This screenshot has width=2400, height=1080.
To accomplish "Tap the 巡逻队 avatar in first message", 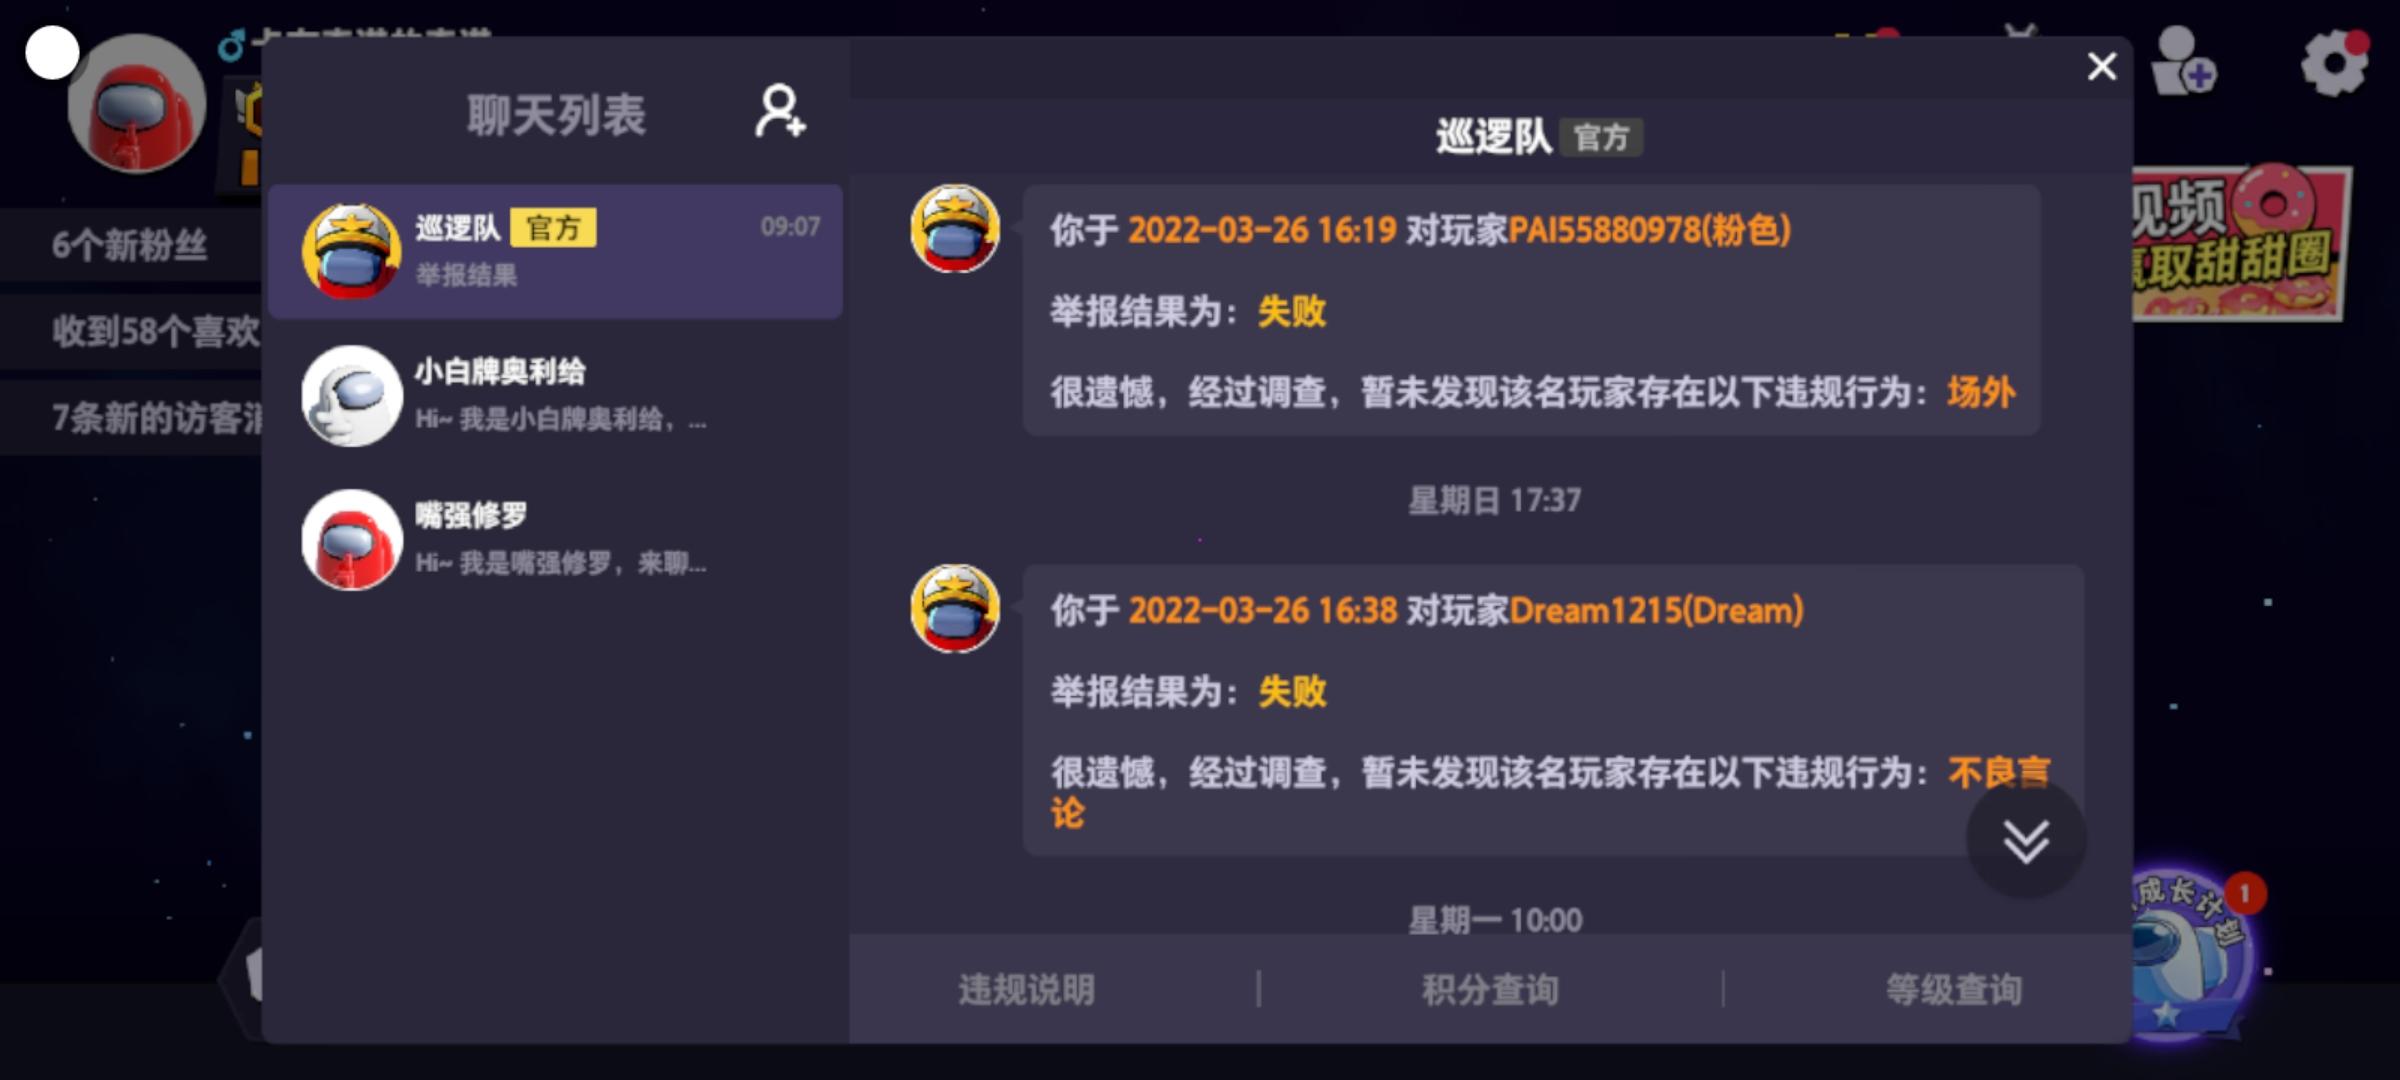I will click(955, 229).
